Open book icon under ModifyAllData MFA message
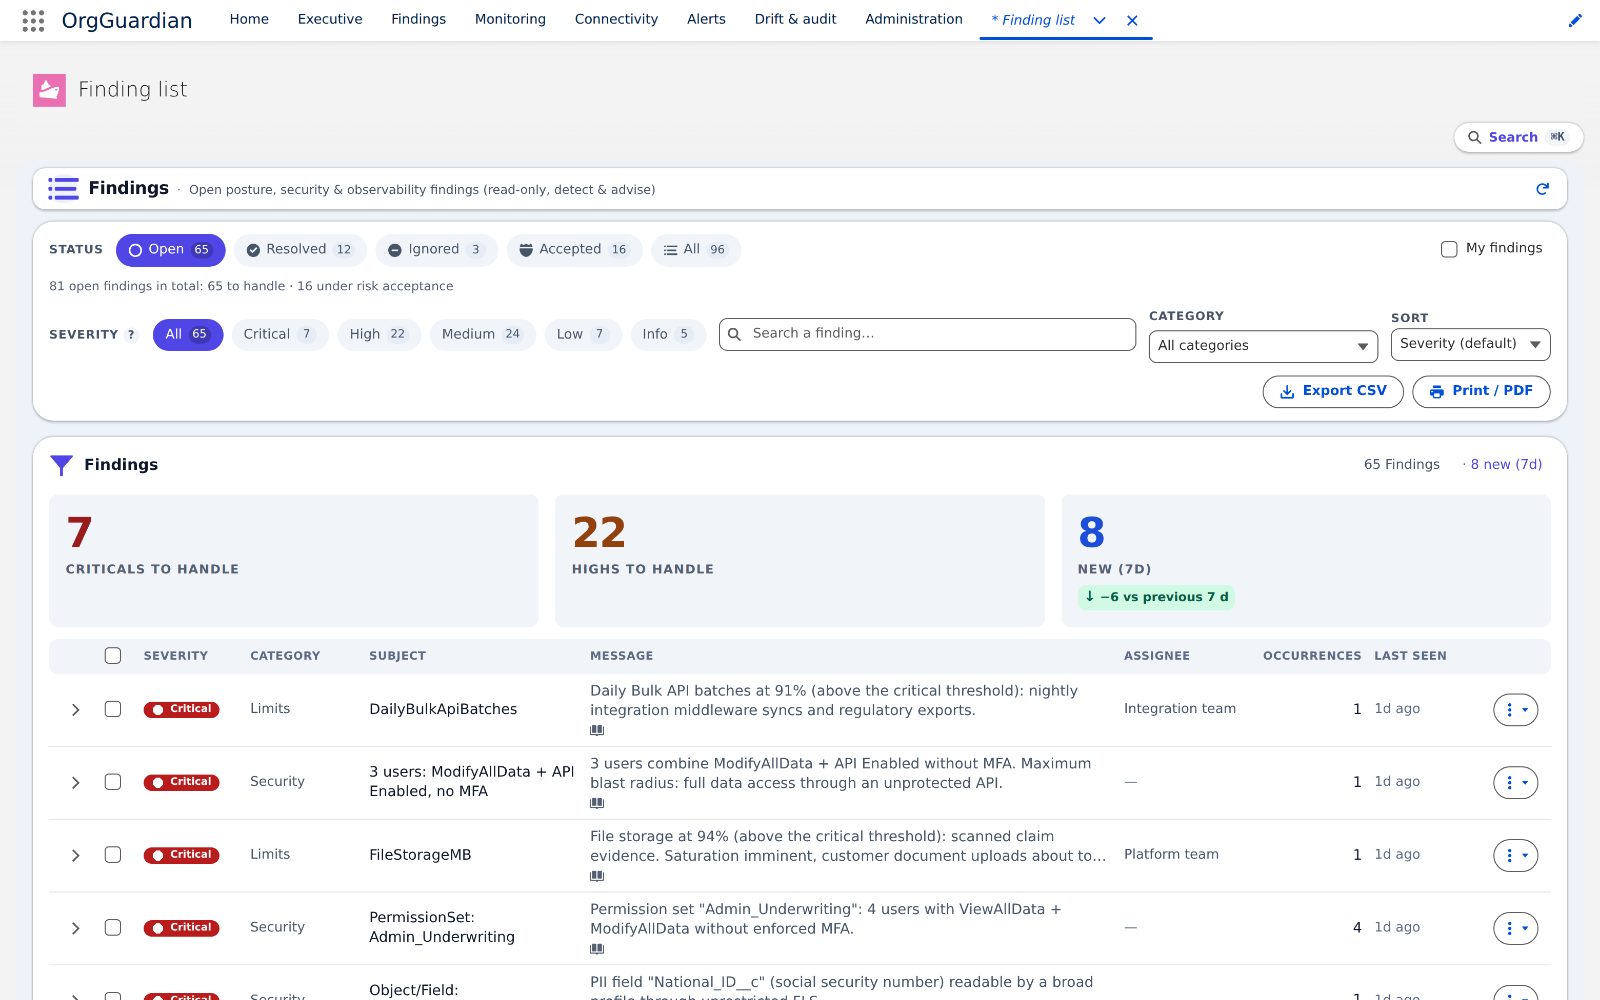 click(x=597, y=803)
